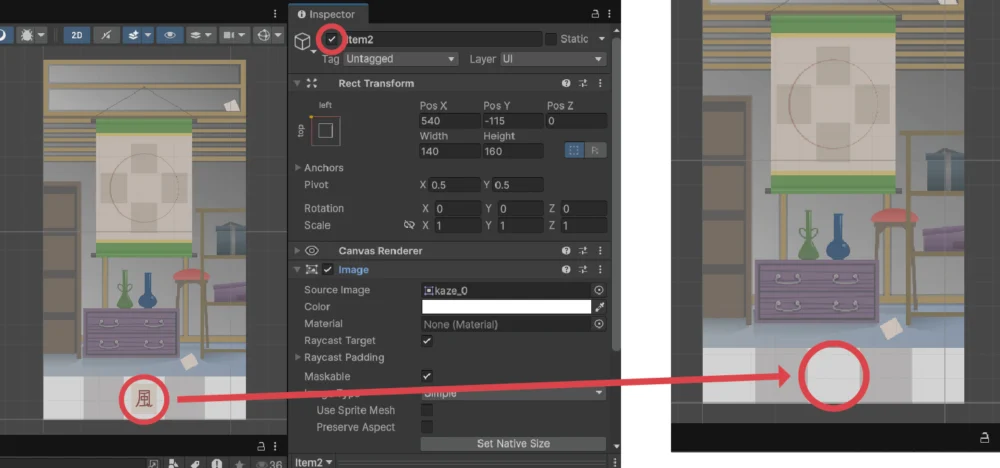Toggle the 2D scene view mode
The height and width of the screenshot is (468, 1000).
pos(77,34)
